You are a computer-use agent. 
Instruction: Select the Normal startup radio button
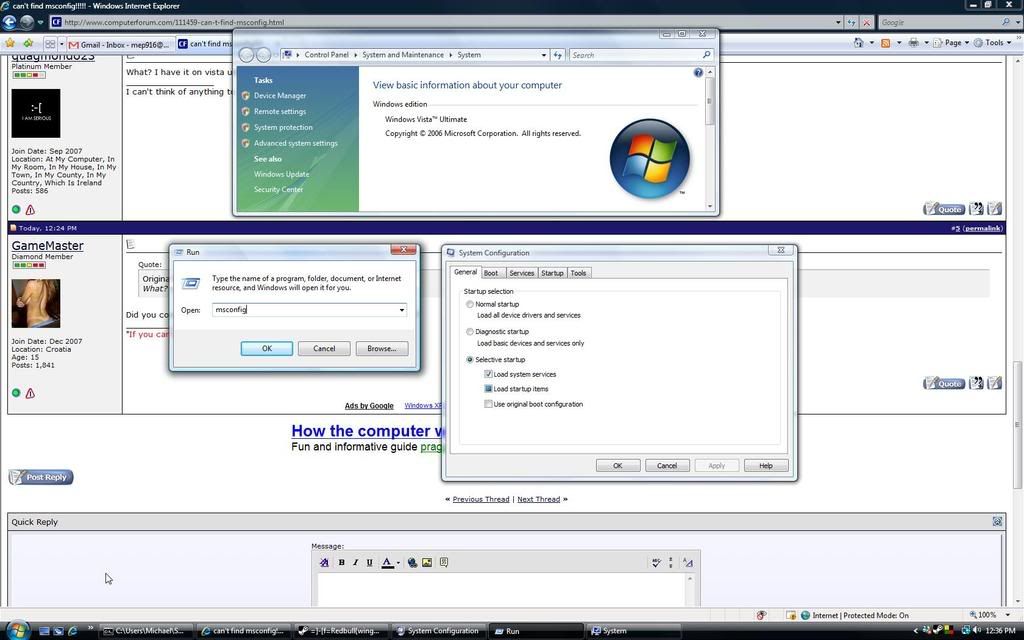[x=470, y=304]
